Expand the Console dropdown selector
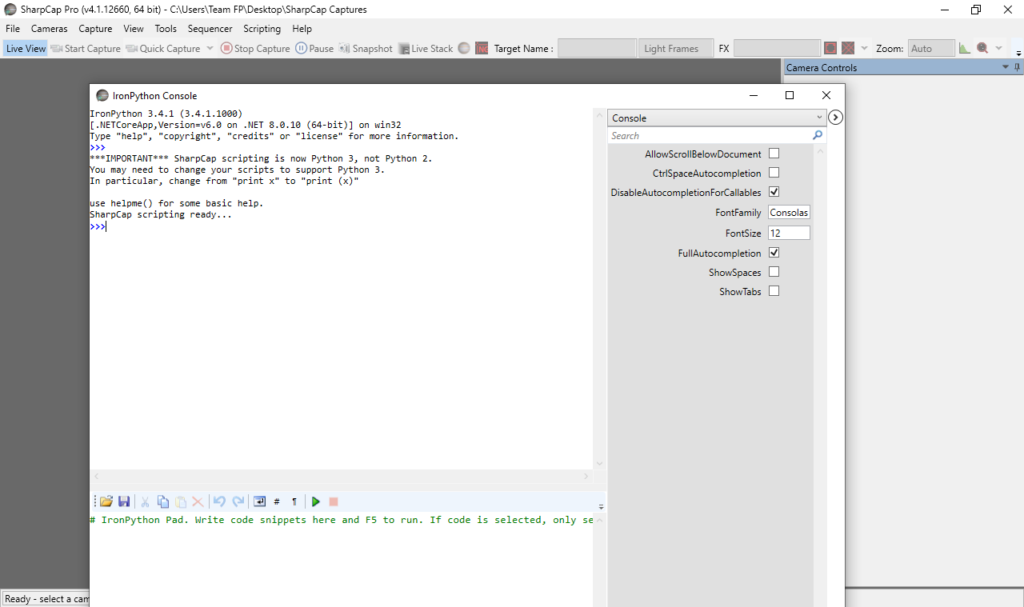 (x=716, y=118)
